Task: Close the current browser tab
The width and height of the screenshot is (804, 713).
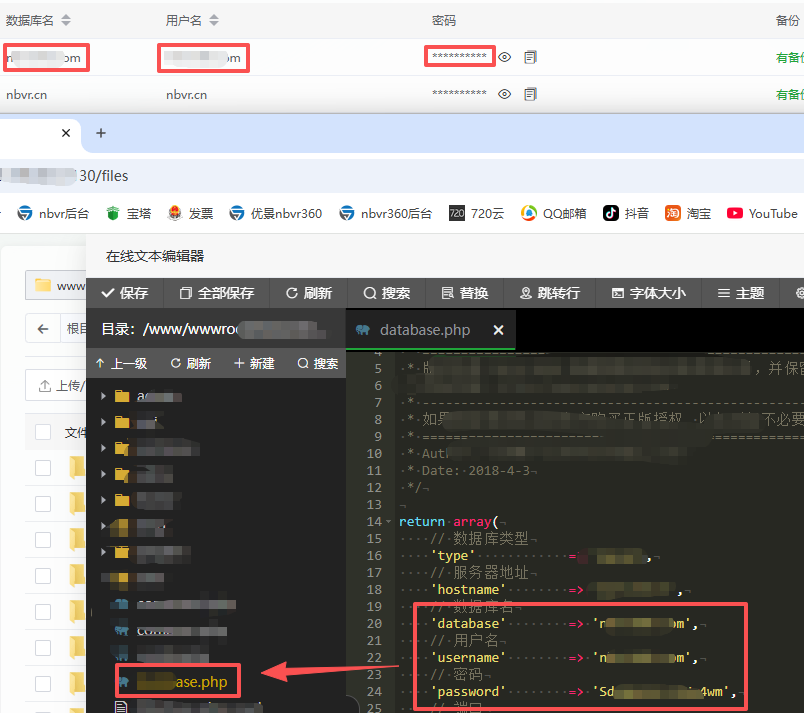Action: (x=66, y=133)
